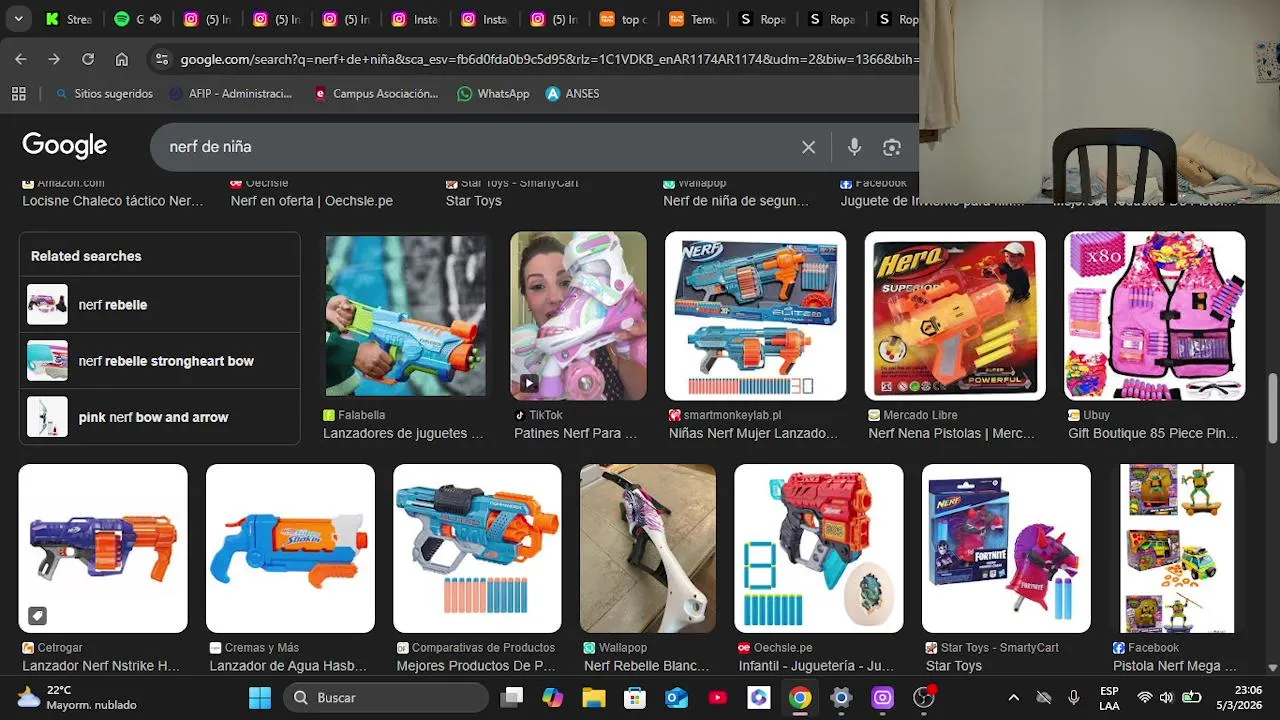
Task: Click the taskbar Buscar search box
Action: click(x=386, y=697)
